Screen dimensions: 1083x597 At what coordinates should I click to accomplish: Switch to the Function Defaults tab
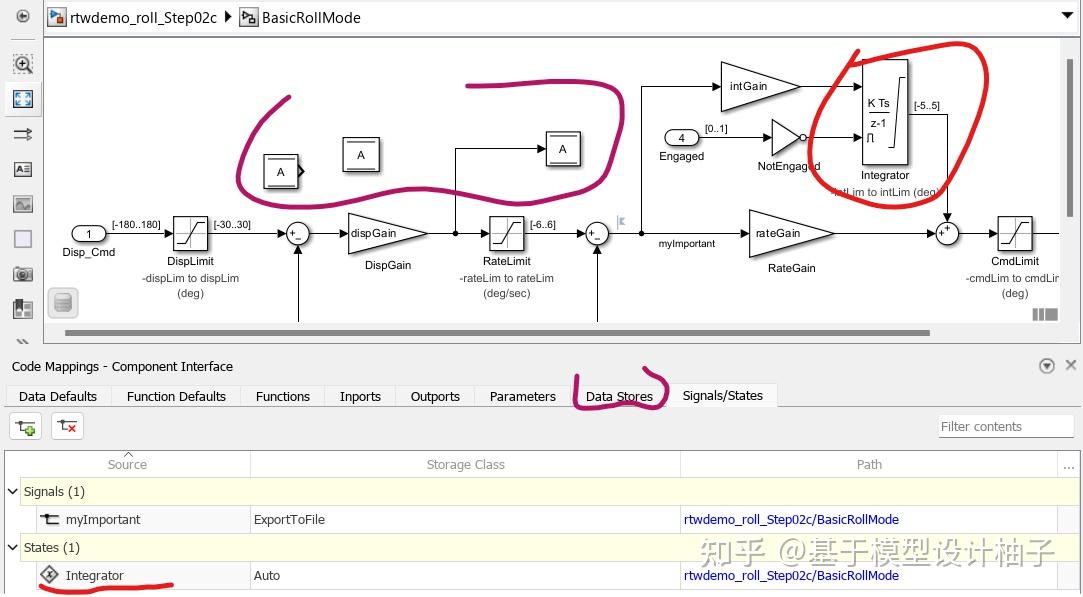click(176, 396)
